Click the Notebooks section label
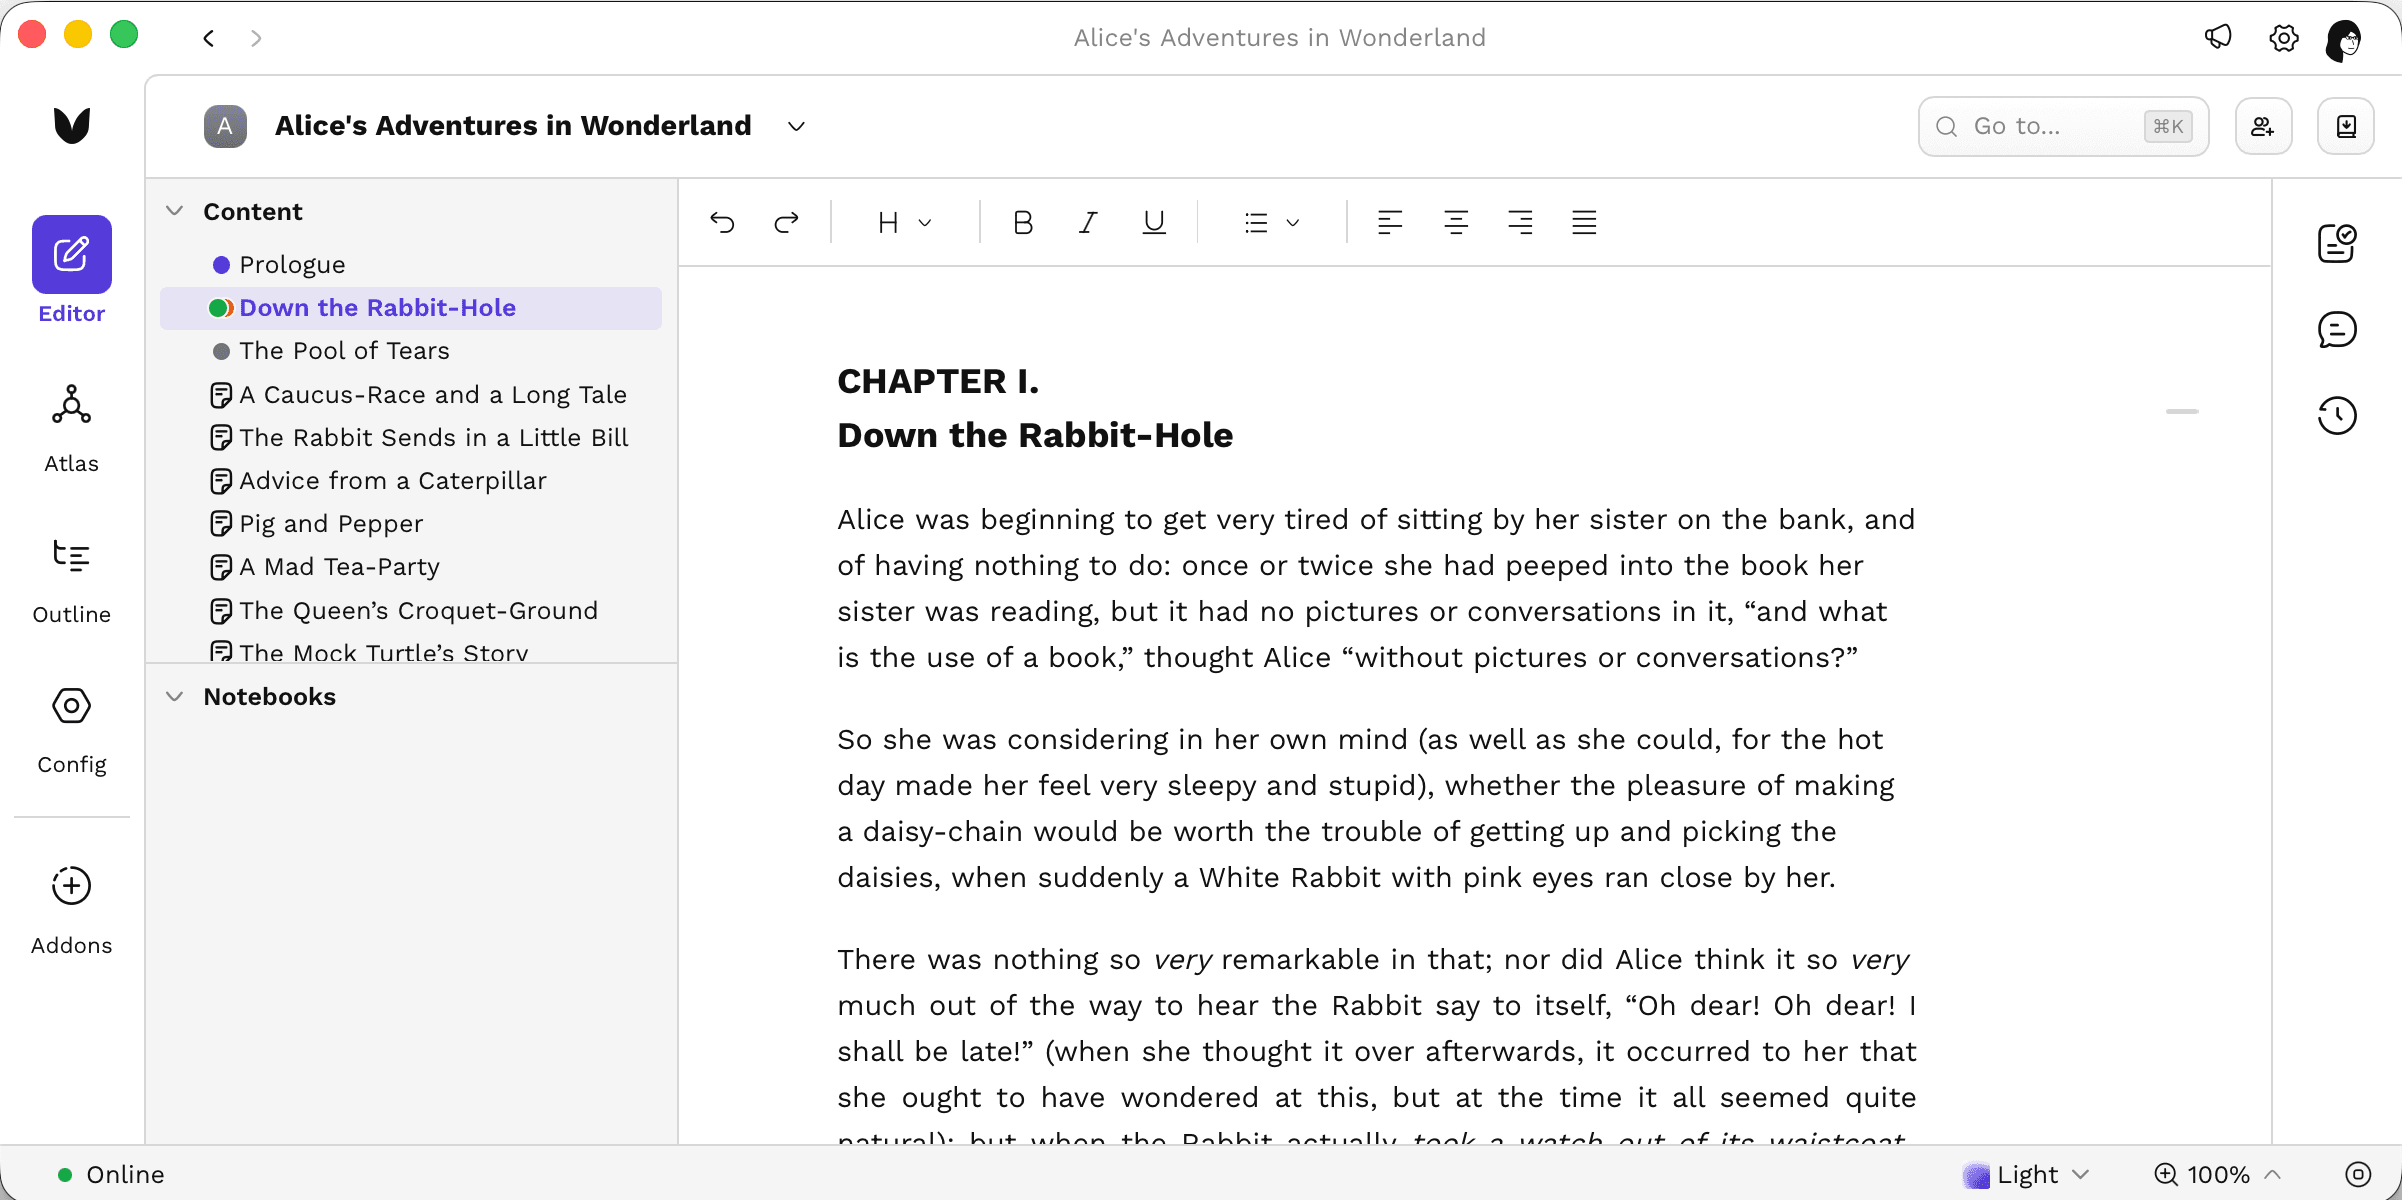 click(269, 696)
